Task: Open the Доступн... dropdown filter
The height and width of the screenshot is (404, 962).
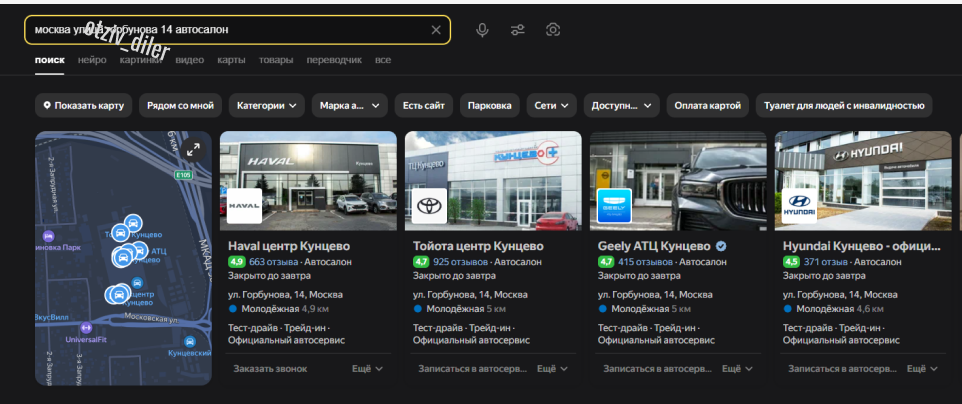Action: point(621,106)
